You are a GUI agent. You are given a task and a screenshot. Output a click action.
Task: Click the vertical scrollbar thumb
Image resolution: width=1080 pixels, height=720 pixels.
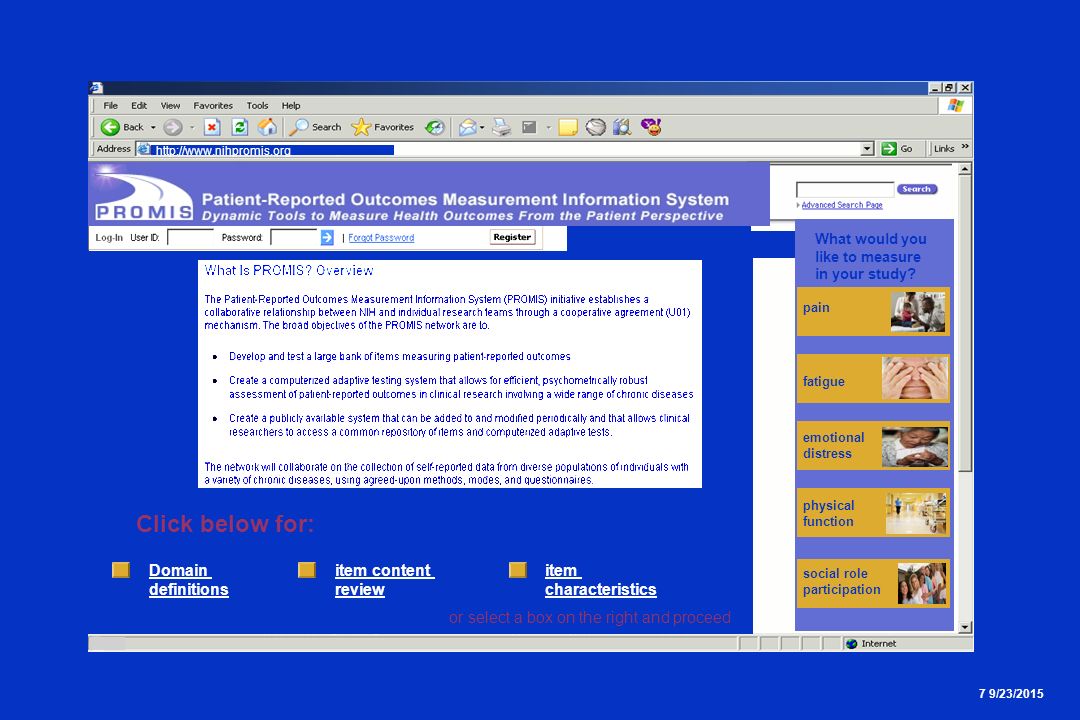click(x=965, y=323)
